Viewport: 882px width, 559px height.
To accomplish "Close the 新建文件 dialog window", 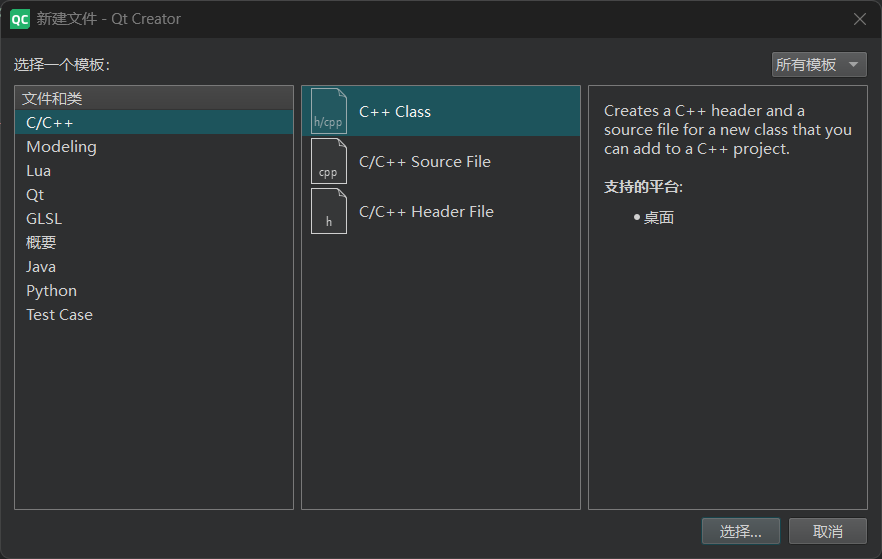I will 860,19.
